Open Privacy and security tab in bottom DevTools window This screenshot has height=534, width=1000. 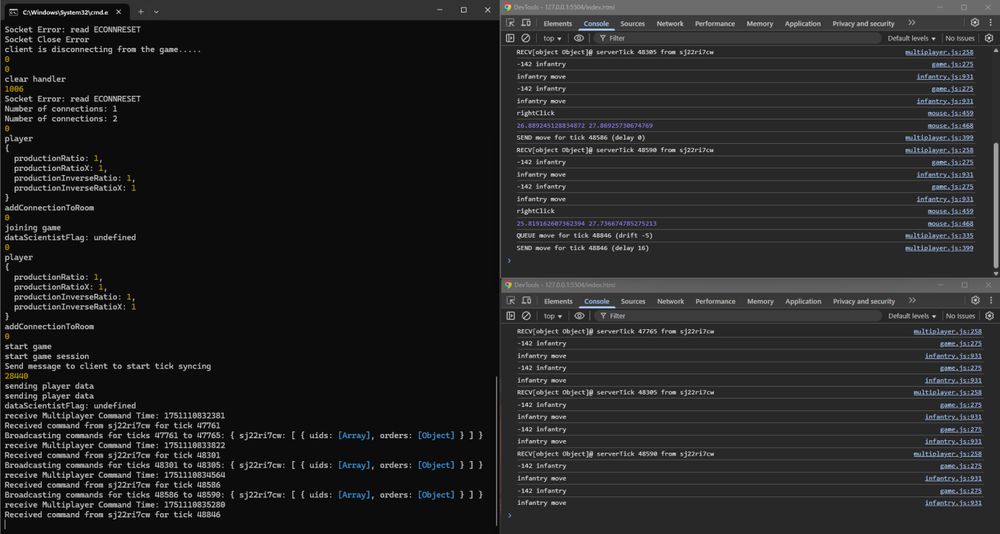(x=864, y=301)
